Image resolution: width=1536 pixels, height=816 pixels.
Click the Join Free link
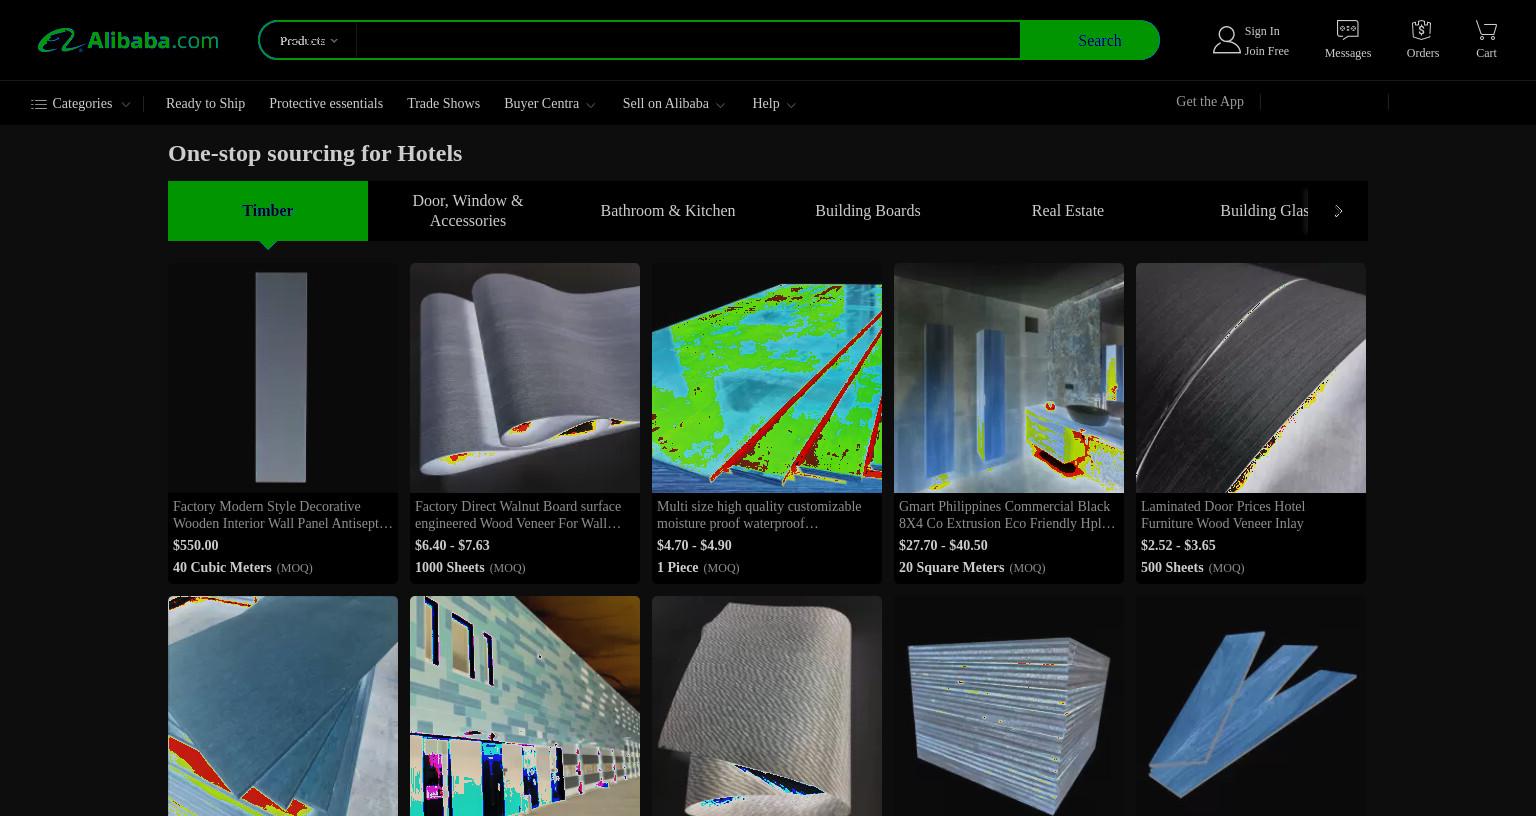pos(1266,51)
